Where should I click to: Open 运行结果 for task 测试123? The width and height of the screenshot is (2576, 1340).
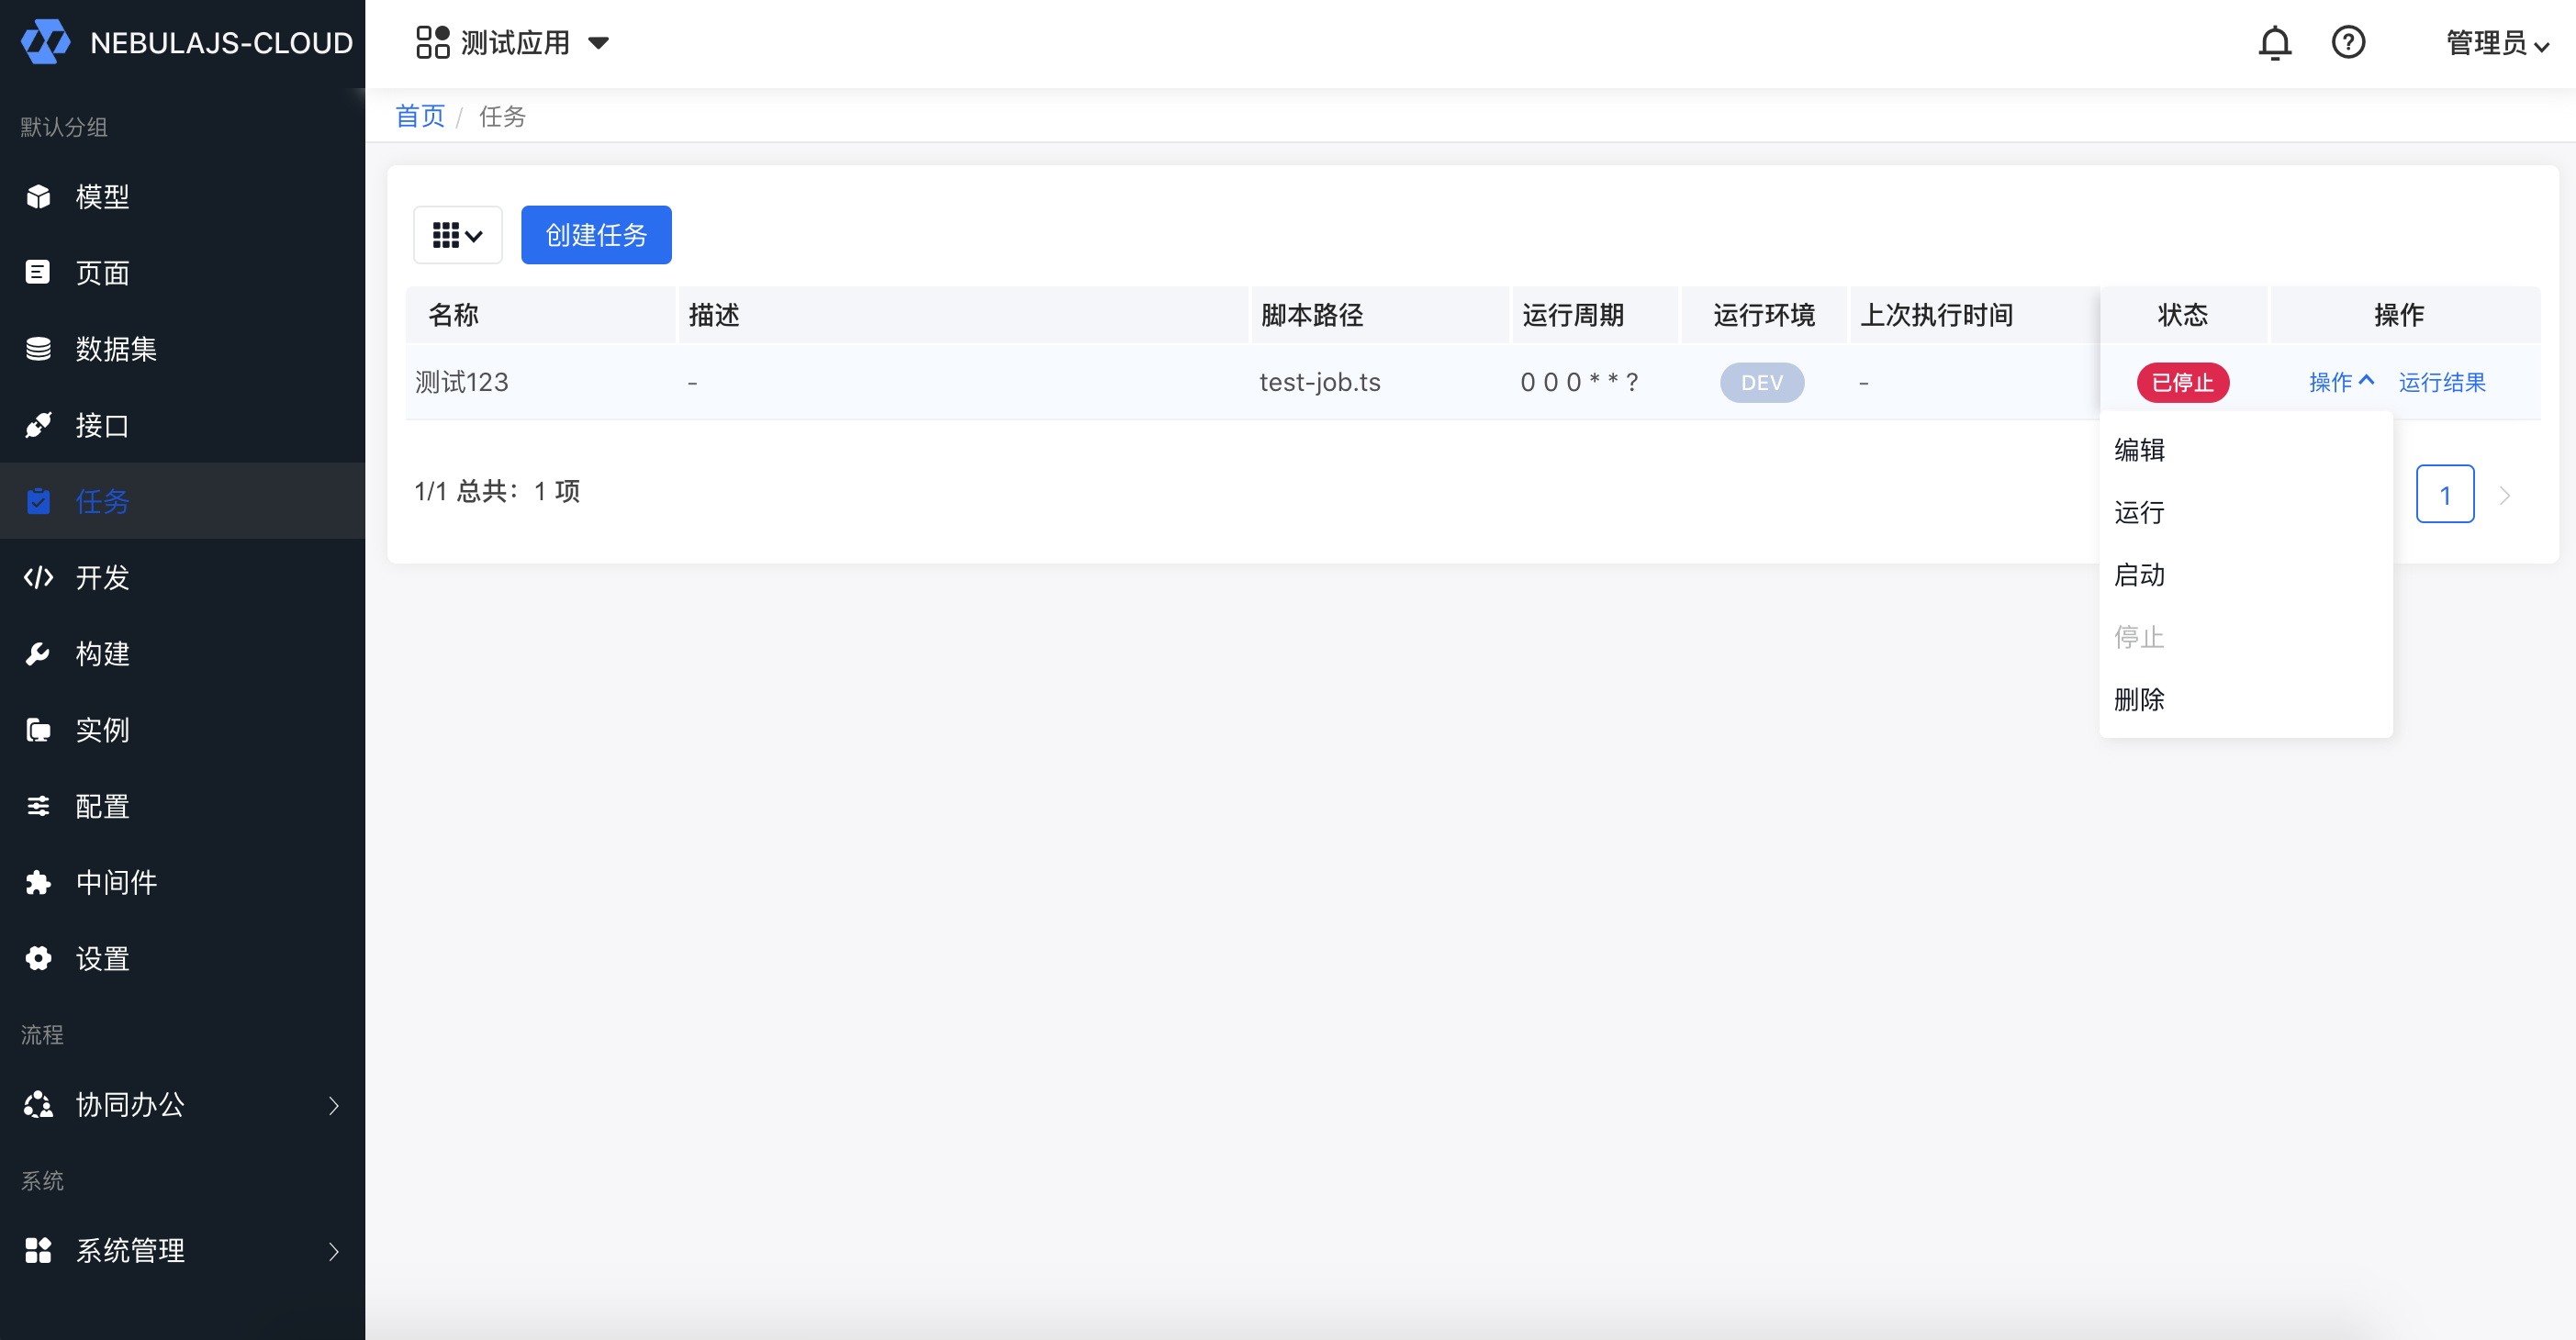point(2442,382)
